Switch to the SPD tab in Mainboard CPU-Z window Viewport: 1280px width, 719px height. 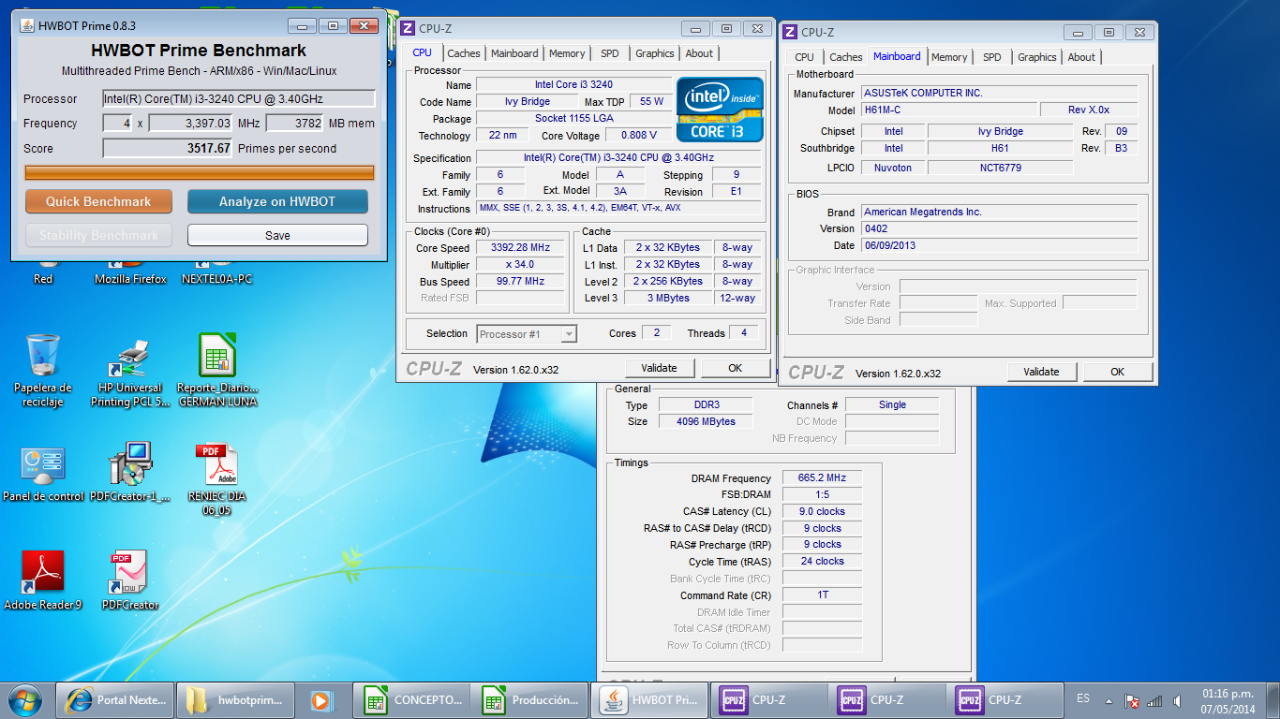[x=992, y=57]
